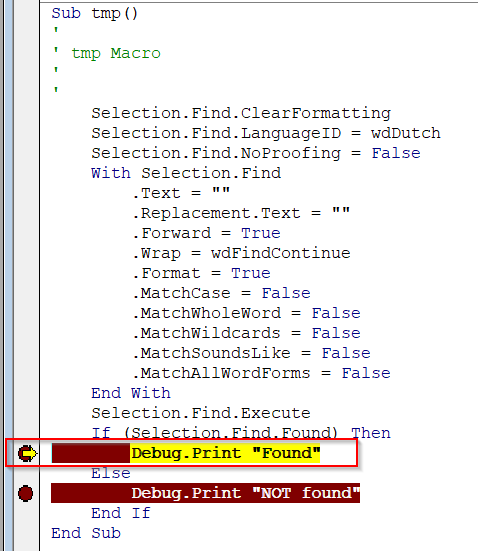This screenshot has height=551, width=478.
Task: Click the End With statement
Action: coord(131,393)
